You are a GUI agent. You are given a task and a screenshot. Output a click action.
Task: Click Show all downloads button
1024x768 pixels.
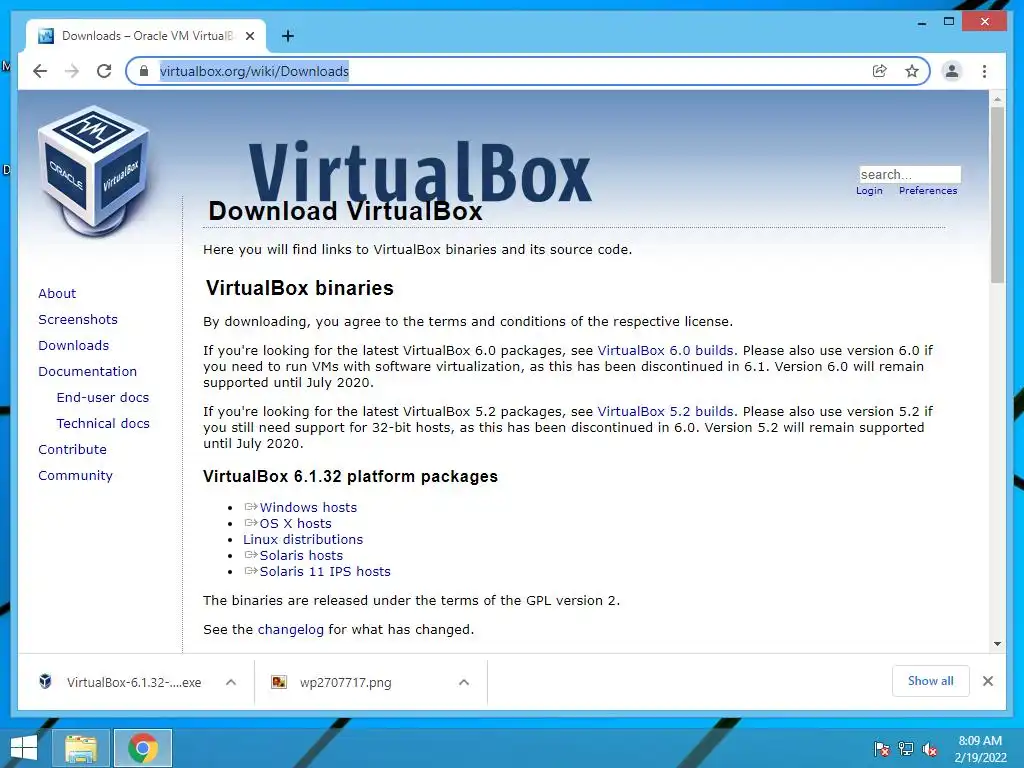(931, 681)
